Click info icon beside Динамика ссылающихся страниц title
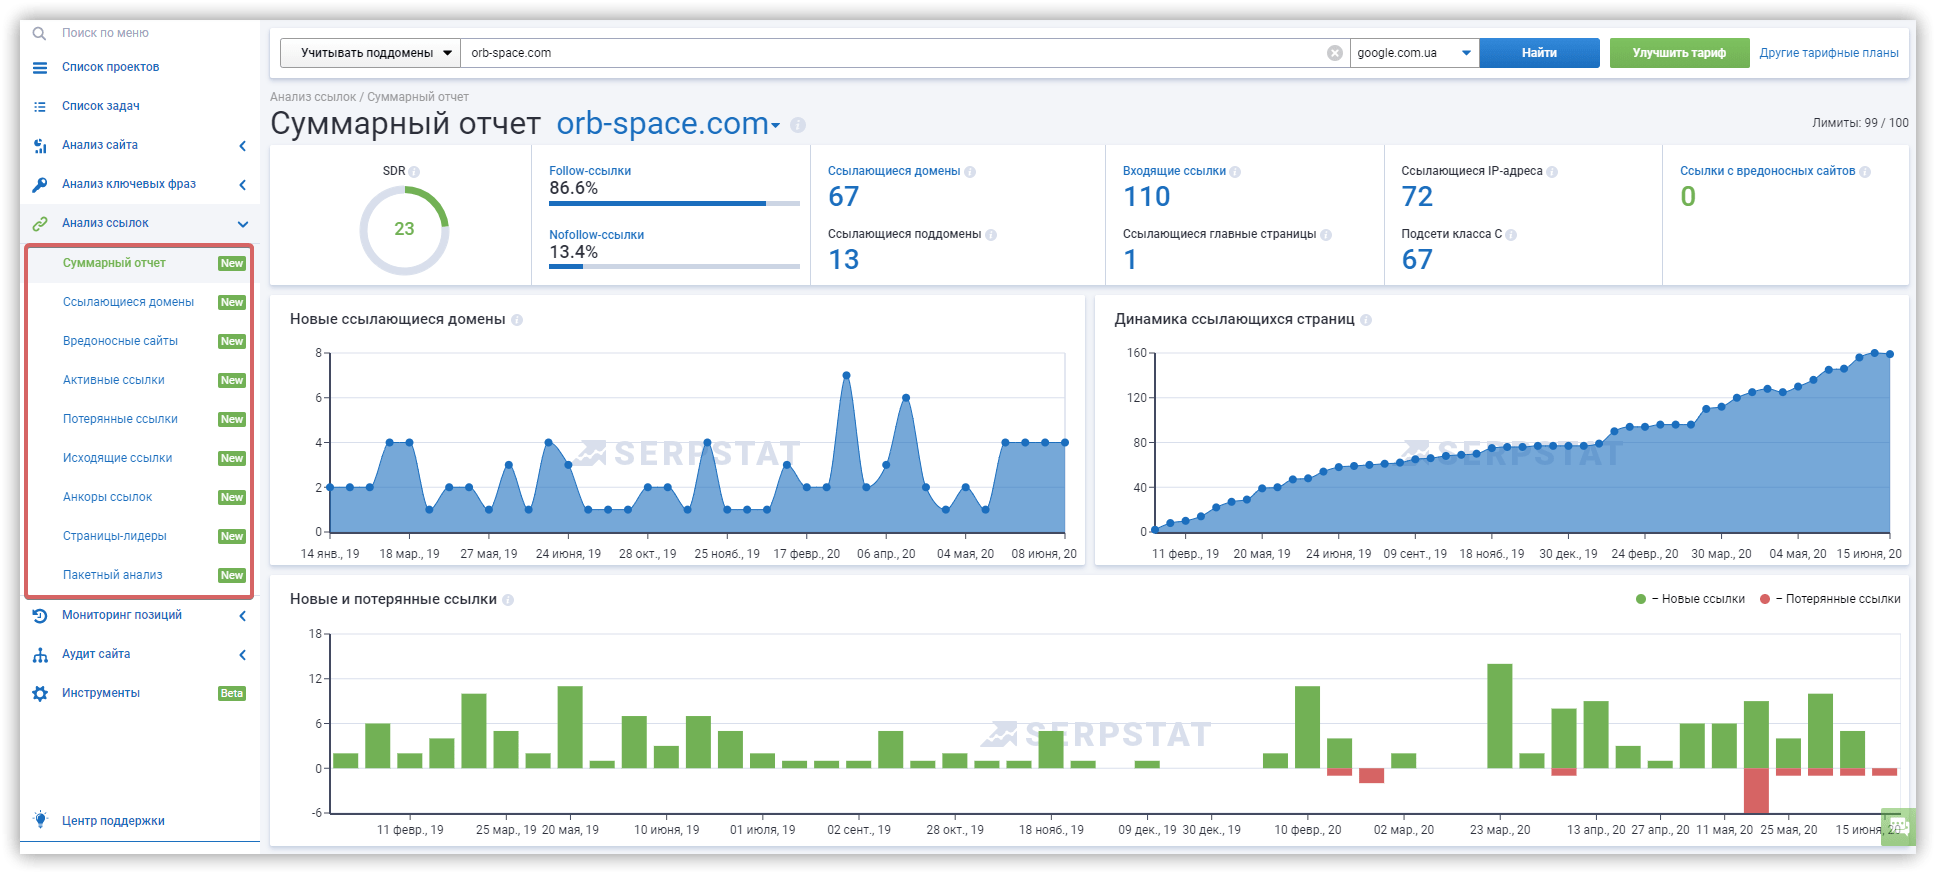The width and height of the screenshot is (1936, 874). click(1366, 320)
